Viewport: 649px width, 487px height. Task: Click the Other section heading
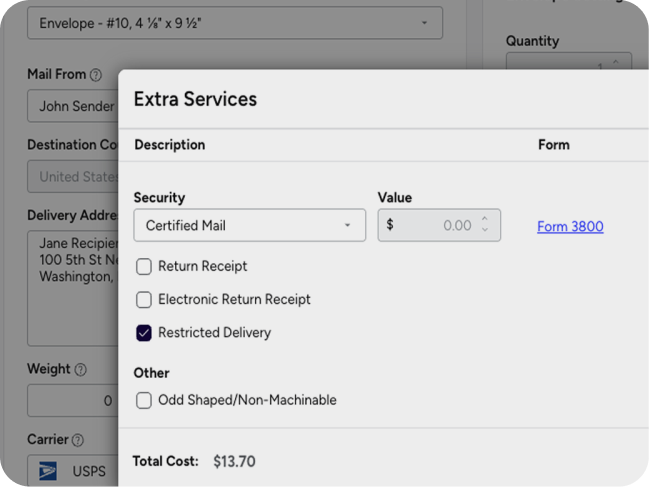tap(151, 373)
